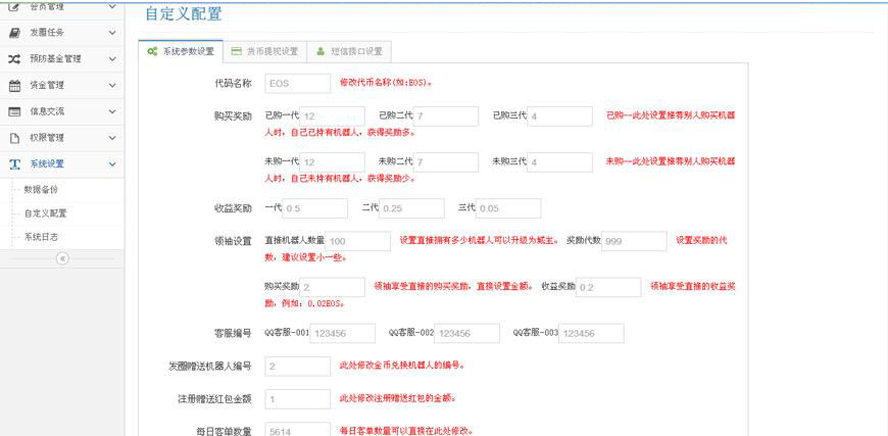The image size is (888, 436).
Task: Collapse the 系统设置 menu chevron
Action: point(112,164)
